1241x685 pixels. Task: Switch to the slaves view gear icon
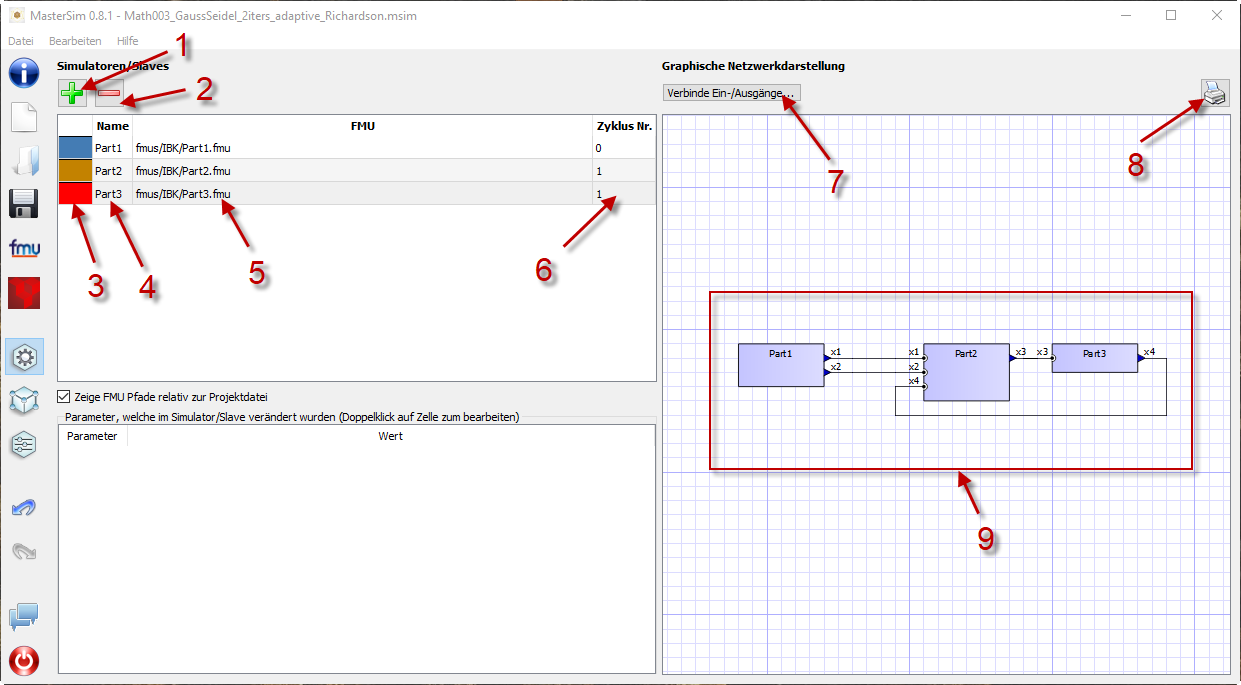click(24, 357)
